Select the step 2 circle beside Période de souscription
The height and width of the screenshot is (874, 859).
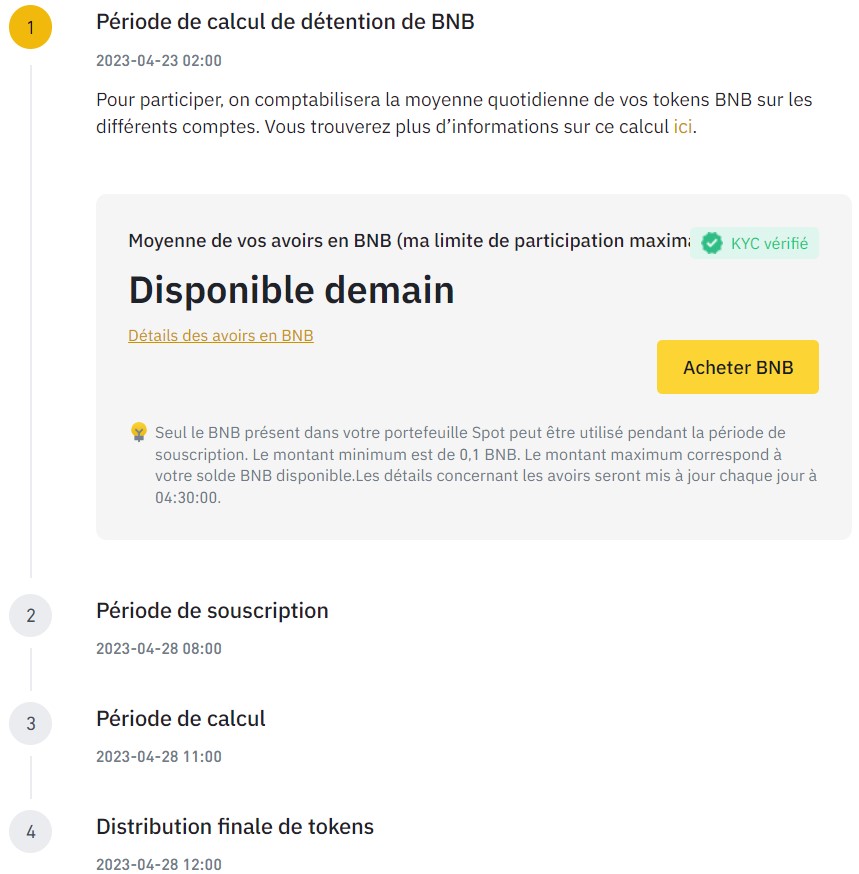point(30,615)
